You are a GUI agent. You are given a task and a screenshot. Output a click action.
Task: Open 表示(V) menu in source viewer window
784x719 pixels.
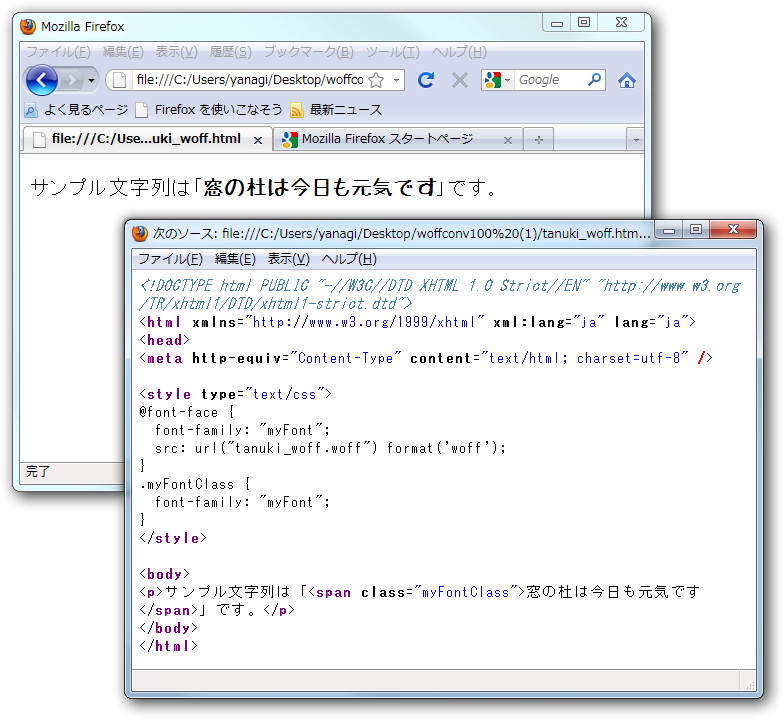pyautogui.click(x=288, y=258)
